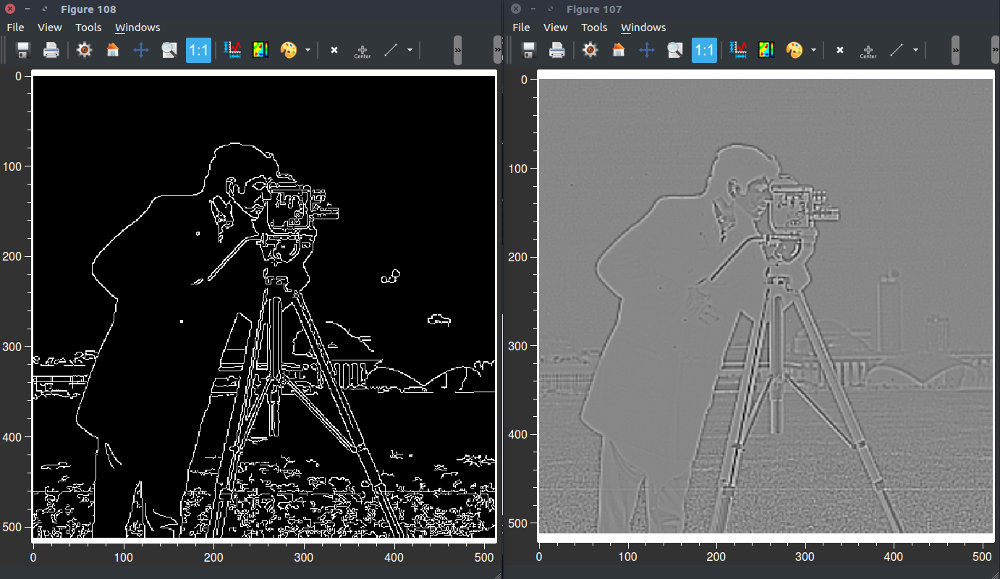Open gear settings in Figure 107 toolbar
1000x579 pixels.
coord(590,50)
